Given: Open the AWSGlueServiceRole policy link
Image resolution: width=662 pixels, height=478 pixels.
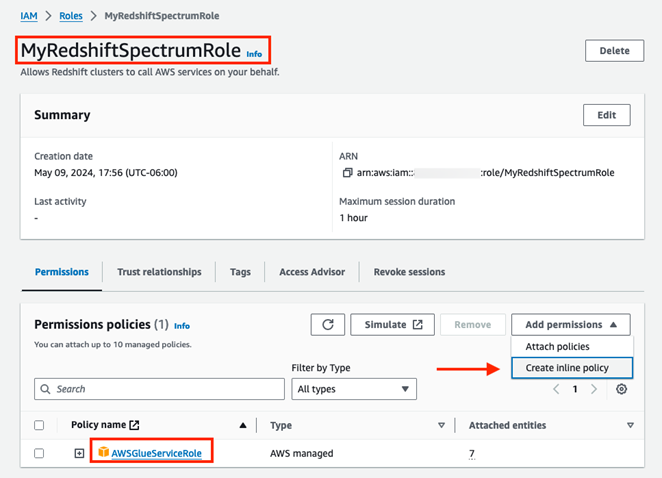Looking at the screenshot, I should tap(156, 453).
